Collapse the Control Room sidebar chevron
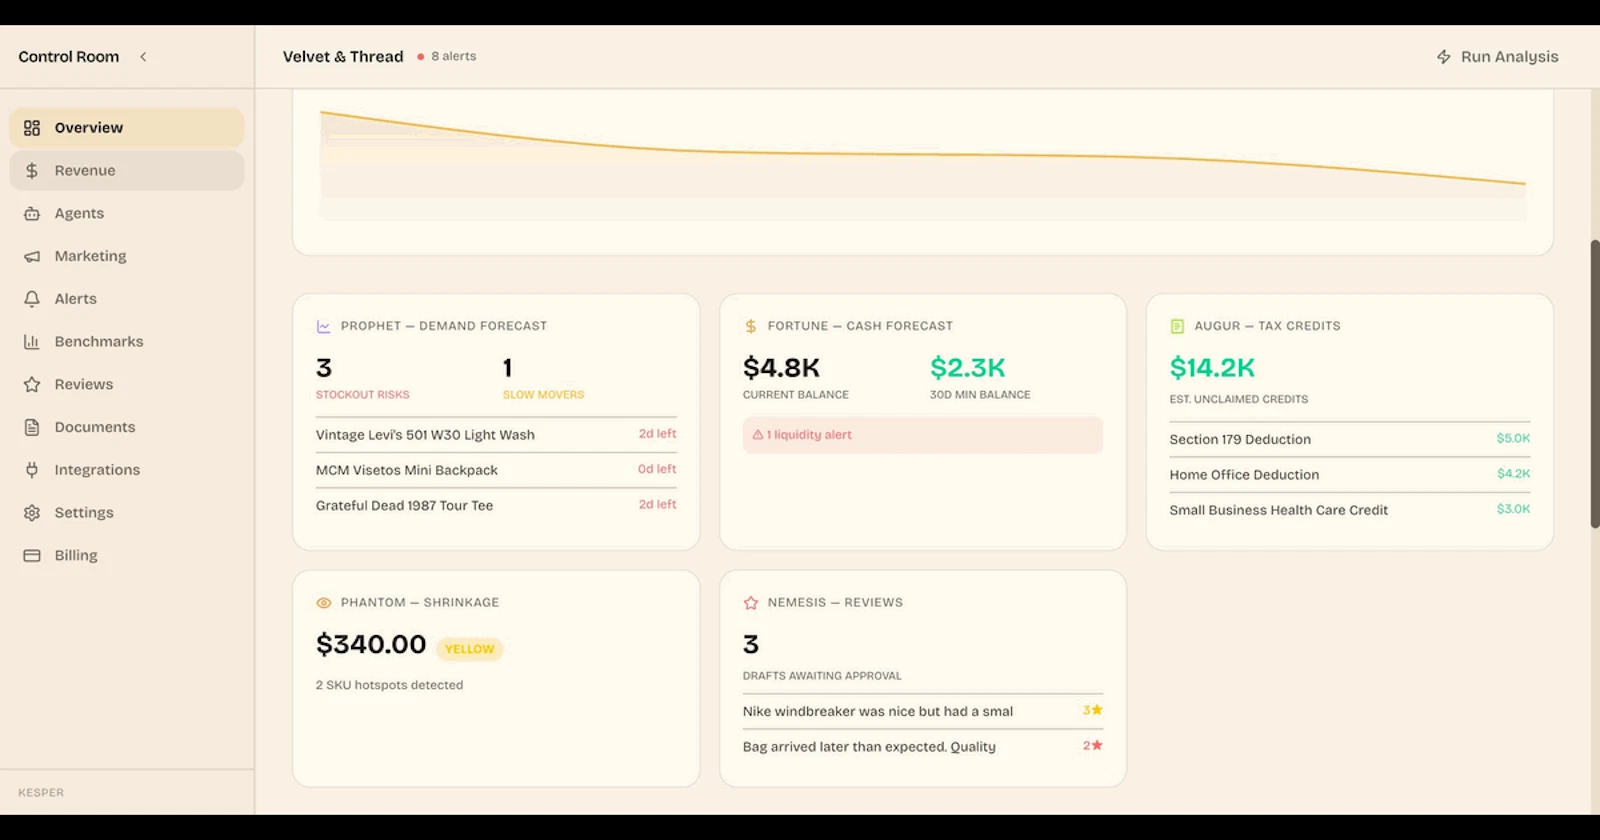1600x840 pixels. (143, 57)
